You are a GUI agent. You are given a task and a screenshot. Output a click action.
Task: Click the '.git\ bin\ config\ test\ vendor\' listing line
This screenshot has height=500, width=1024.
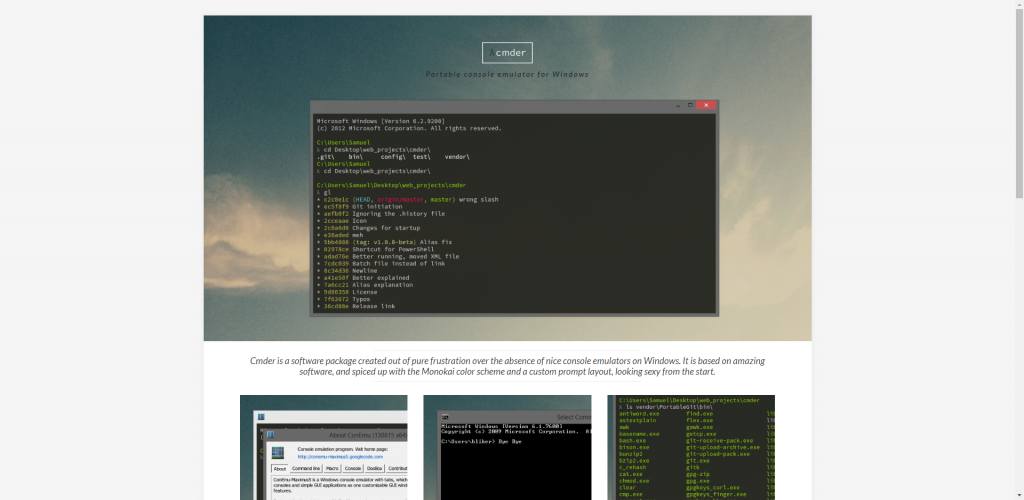pyautogui.click(x=393, y=157)
